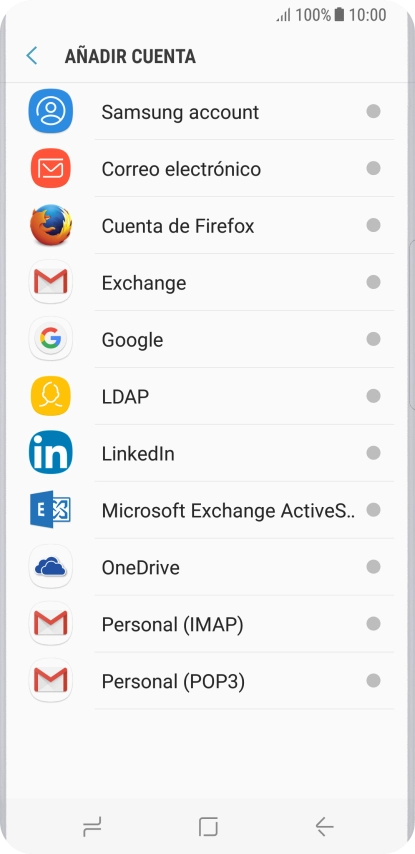Tap the home button in the navigation bar
This screenshot has height=854, width=415.
(208, 826)
